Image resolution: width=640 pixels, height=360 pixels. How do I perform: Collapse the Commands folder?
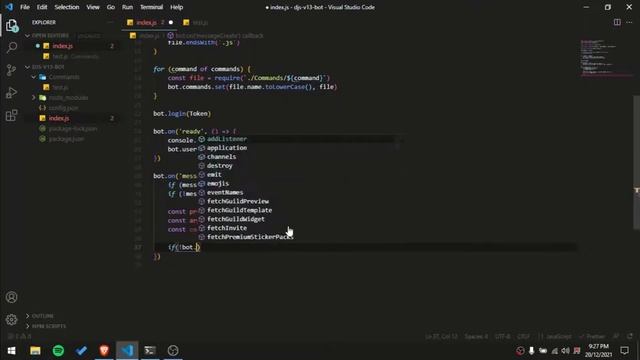tap(33, 77)
